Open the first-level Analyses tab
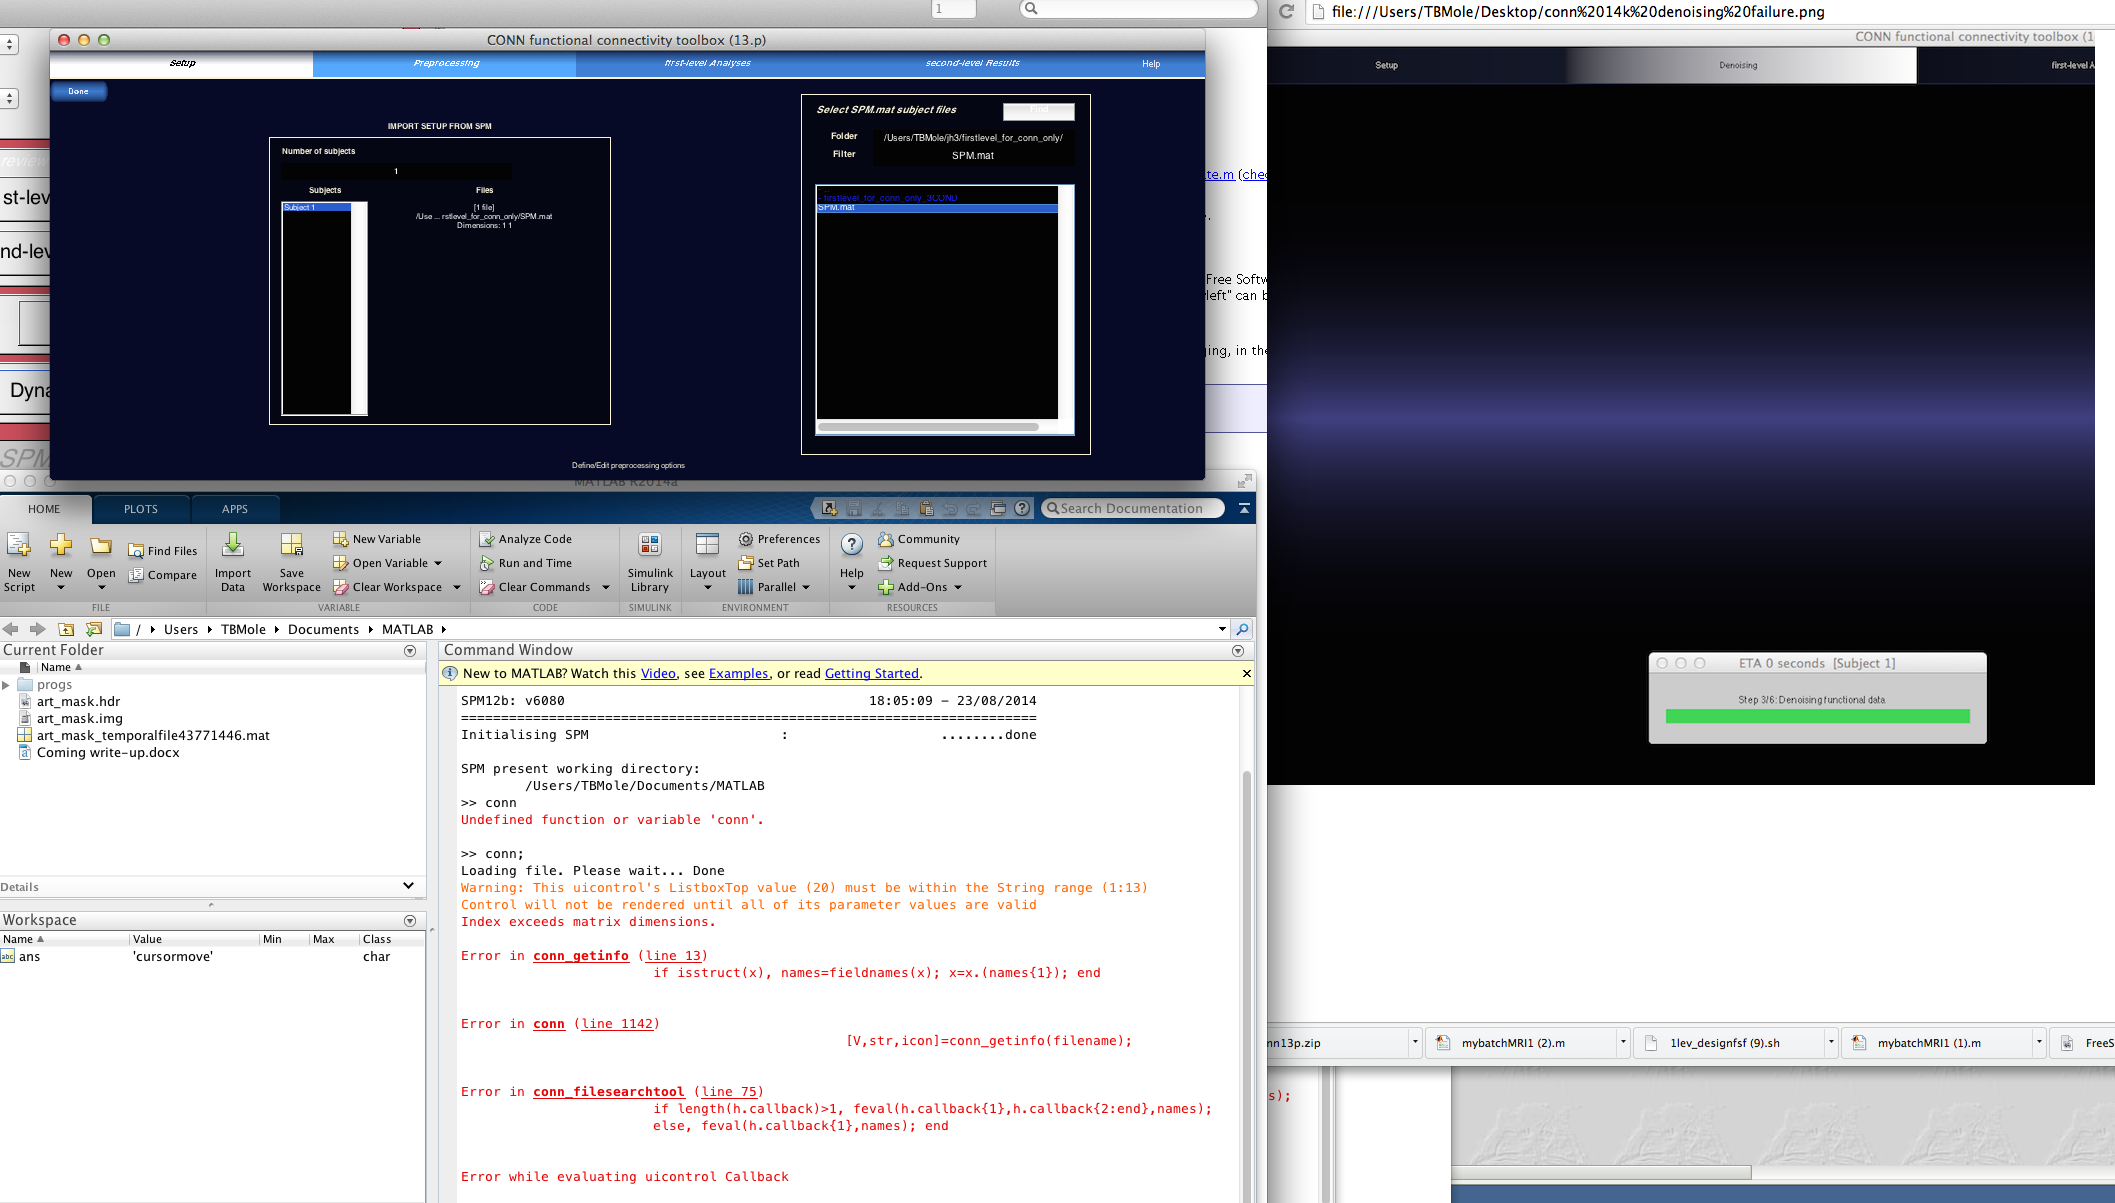Viewport: 2115px width, 1203px height. (707, 63)
